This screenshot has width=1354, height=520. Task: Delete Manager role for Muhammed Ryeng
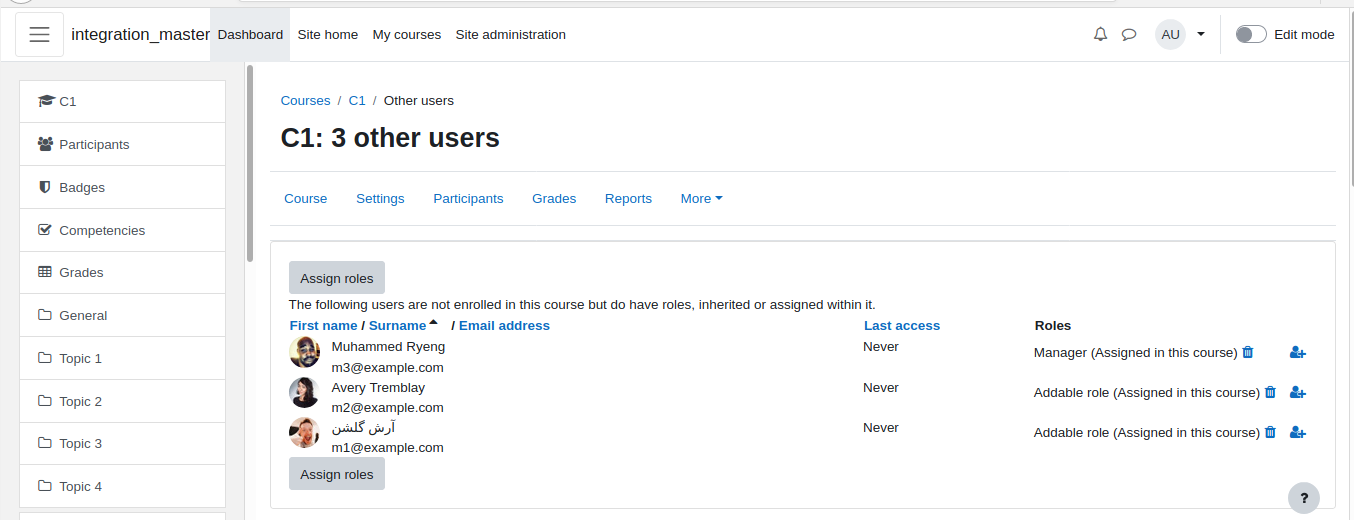(x=1247, y=352)
